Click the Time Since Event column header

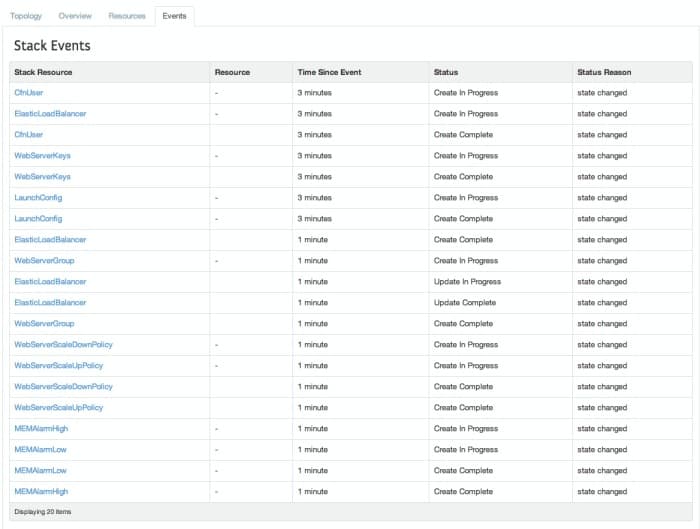point(329,72)
